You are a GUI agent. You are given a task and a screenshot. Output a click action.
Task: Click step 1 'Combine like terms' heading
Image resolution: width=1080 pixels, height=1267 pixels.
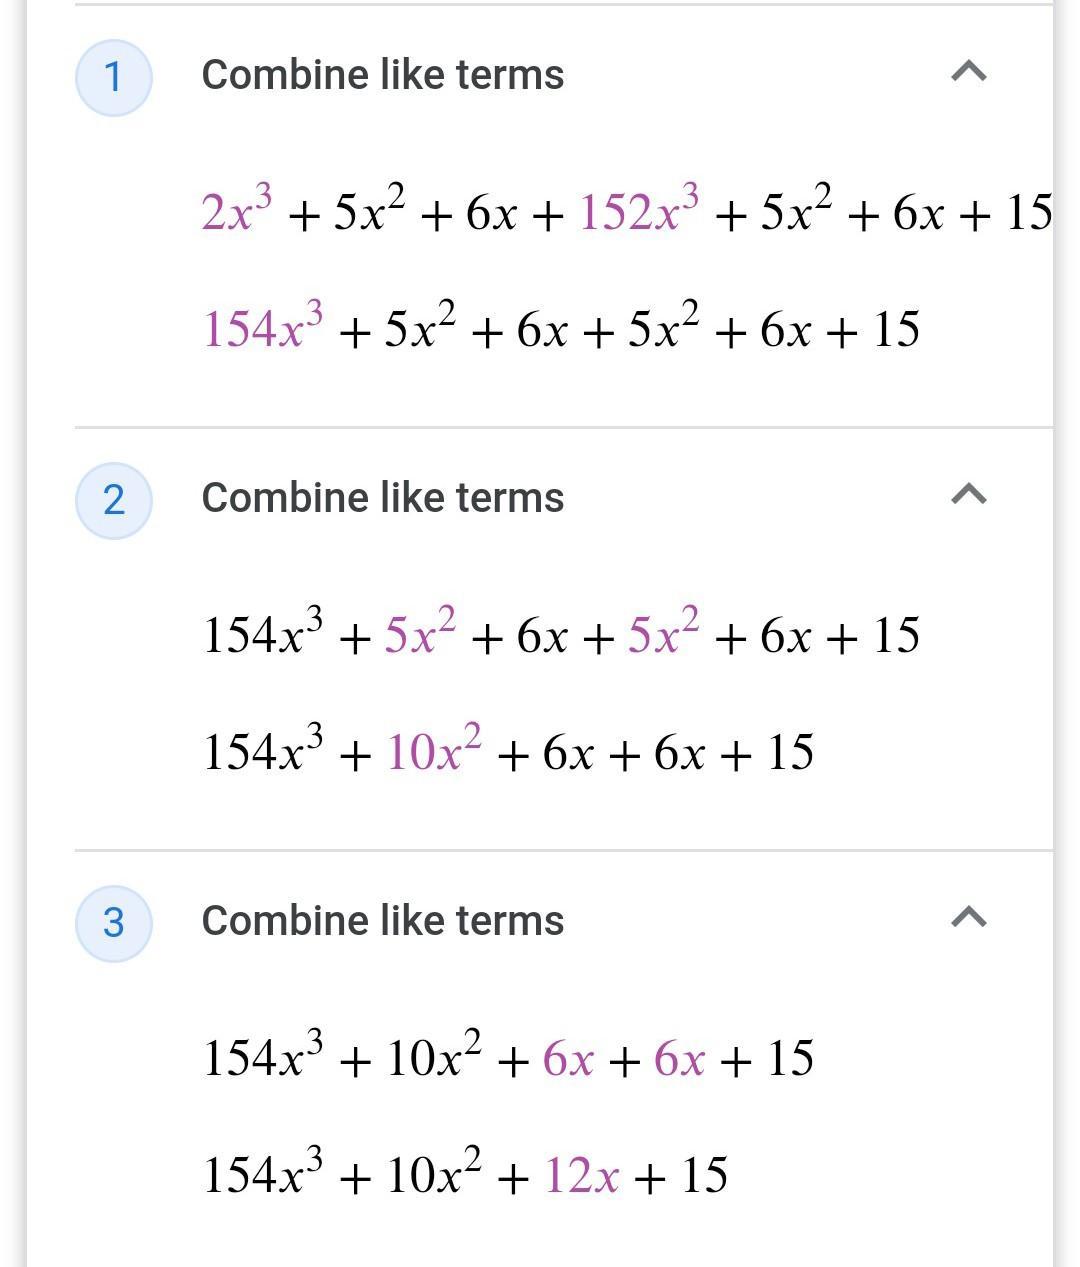click(383, 75)
